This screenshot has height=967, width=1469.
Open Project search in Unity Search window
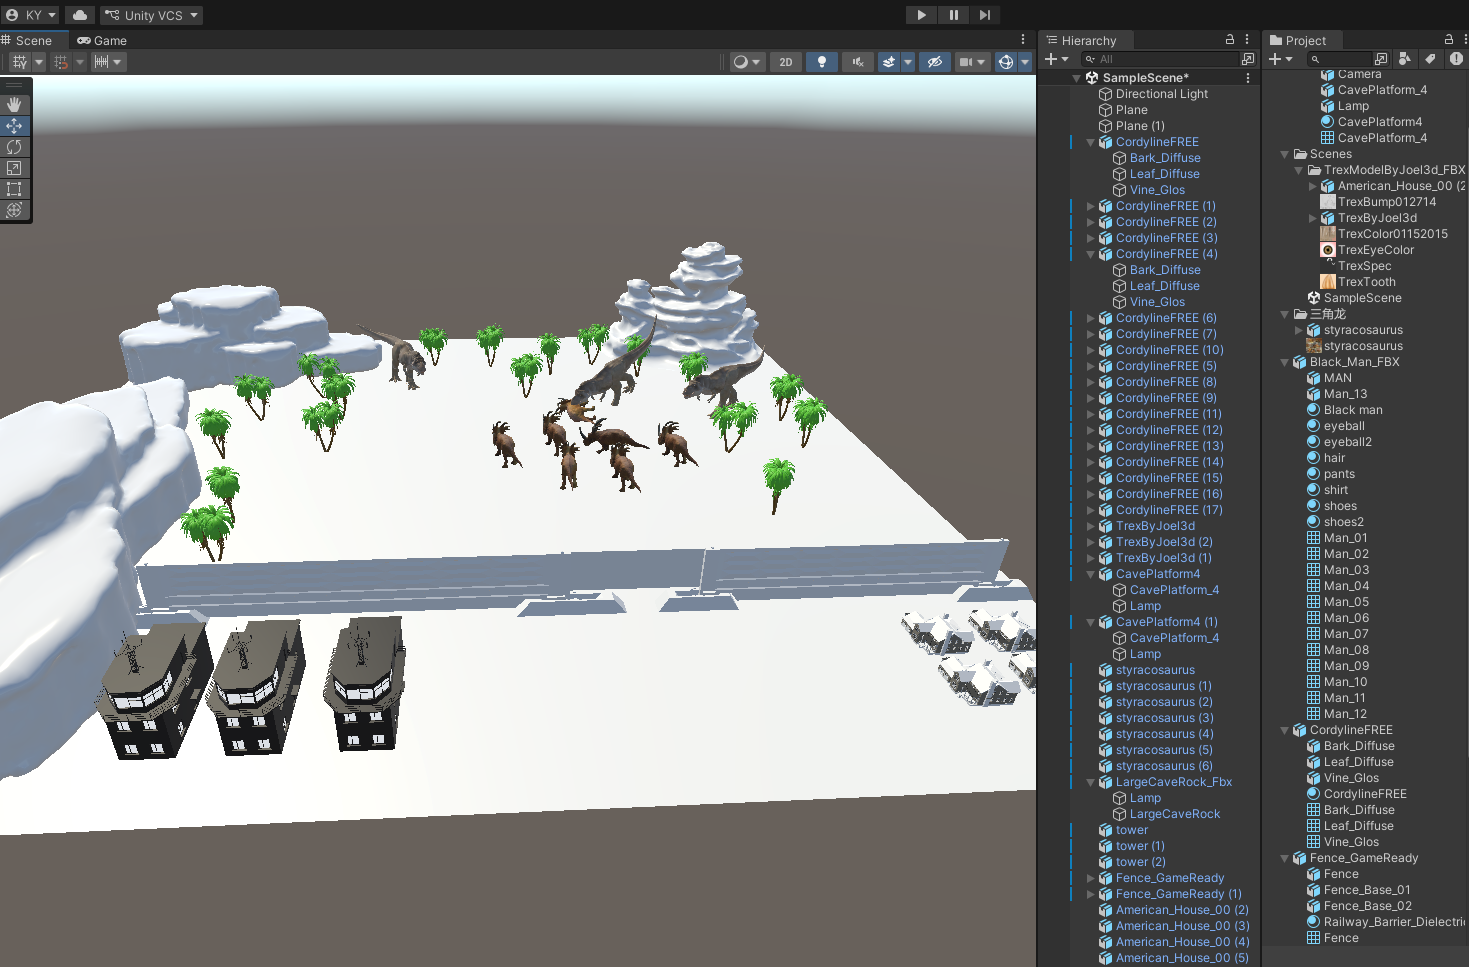pos(1381,59)
